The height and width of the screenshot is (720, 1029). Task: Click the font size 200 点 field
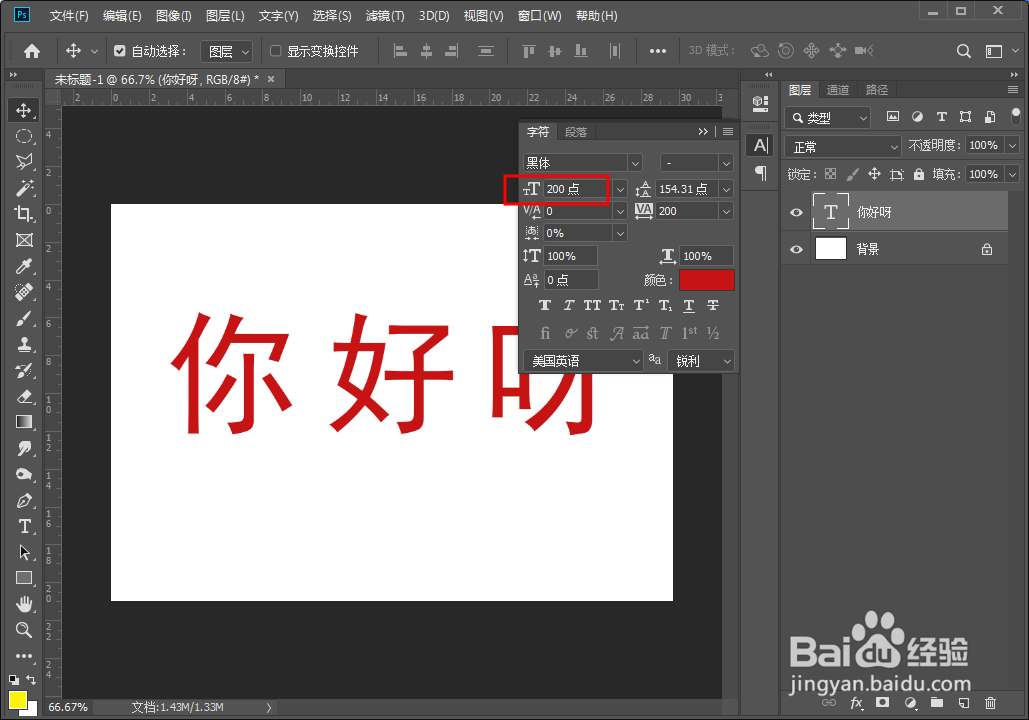(x=578, y=190)
